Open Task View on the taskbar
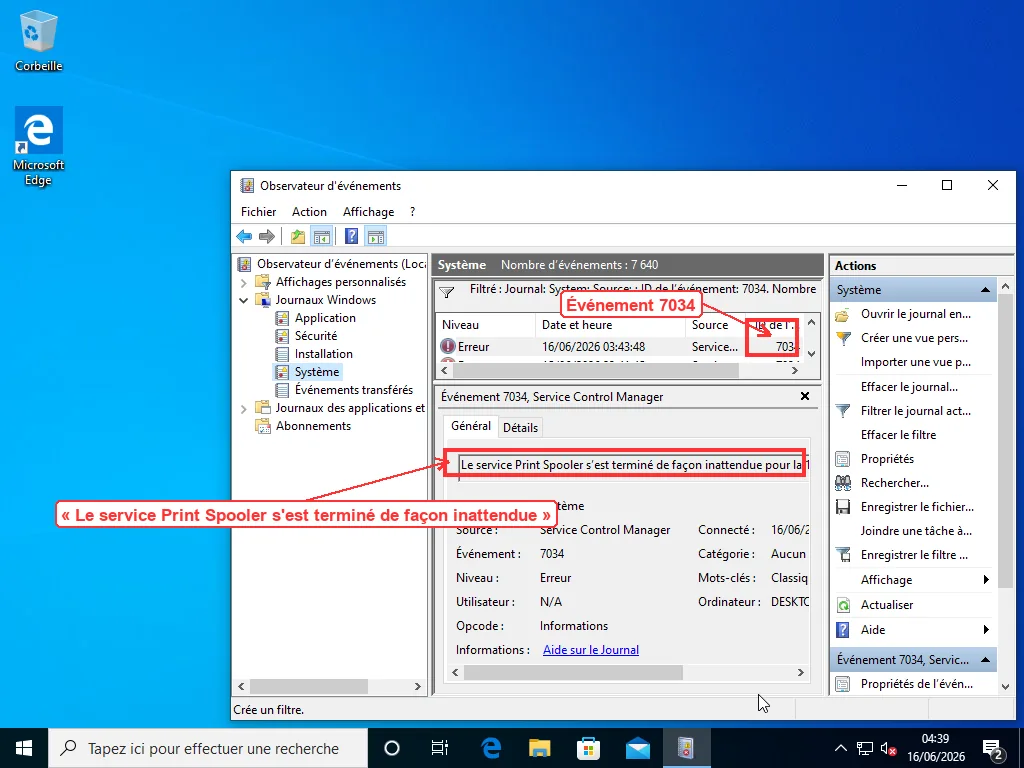 pyautogui.click(x=440, y=748)
